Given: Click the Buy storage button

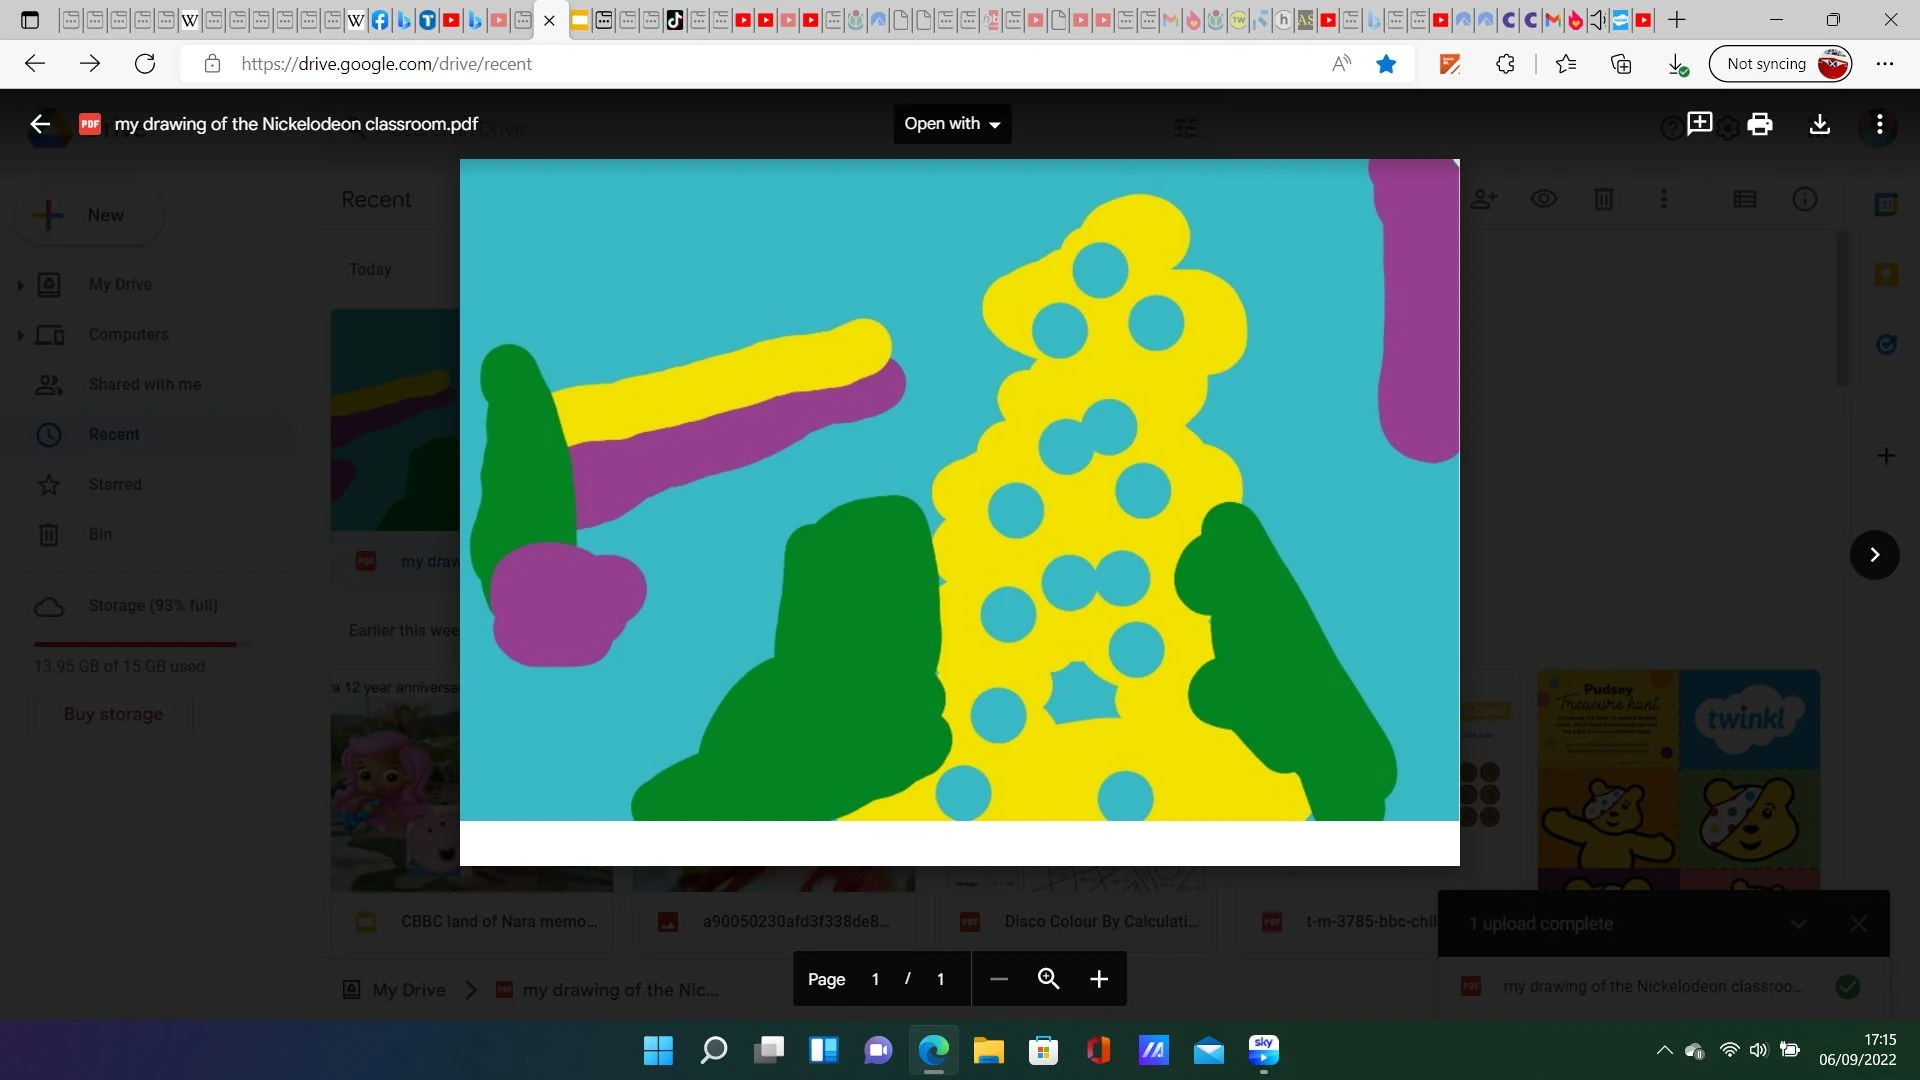Looking at the screenshot, I should 113,714.
